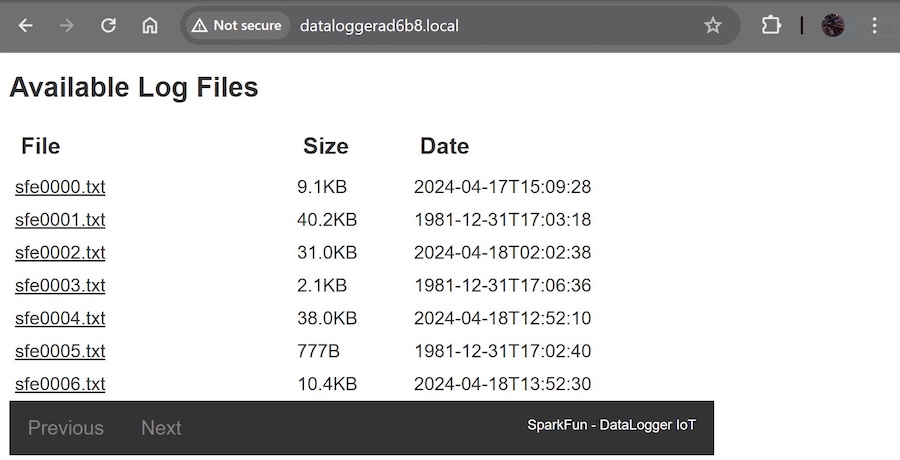Image resolution: width=900 pixels, height=460 pixels.
Task: Open the extensions puzzle icon
Action: (771, 25)
